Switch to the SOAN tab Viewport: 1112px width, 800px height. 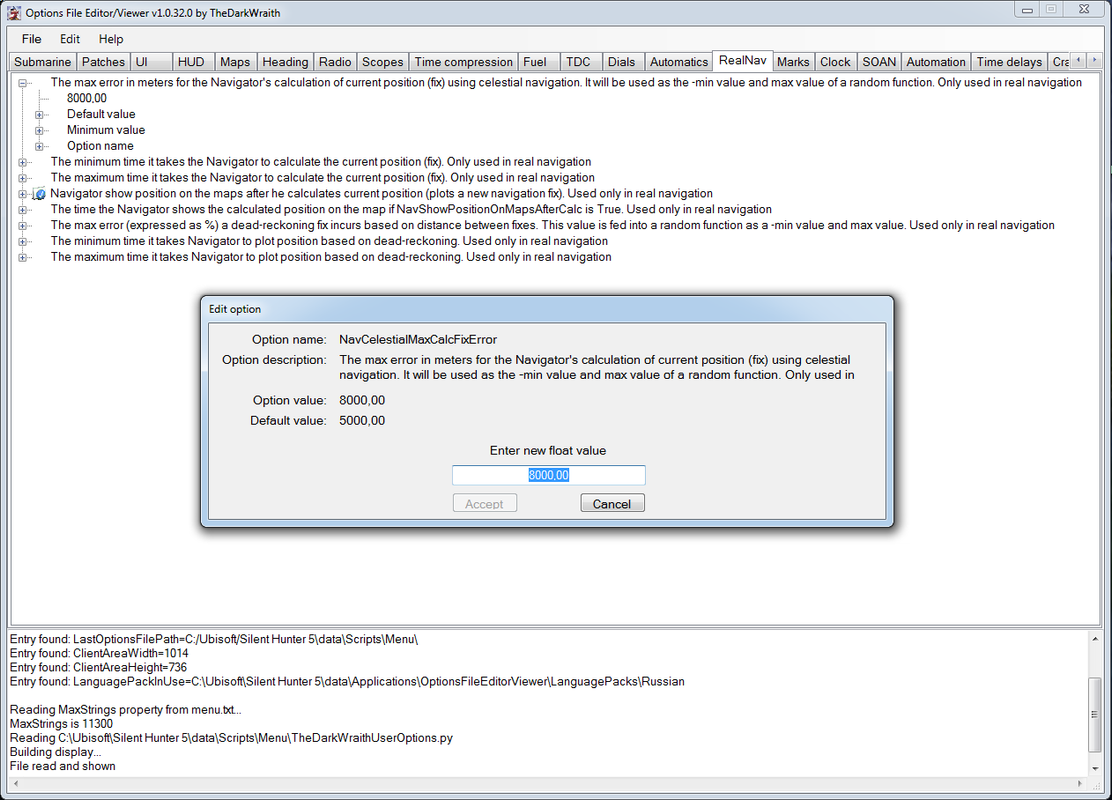click(879, 62)
